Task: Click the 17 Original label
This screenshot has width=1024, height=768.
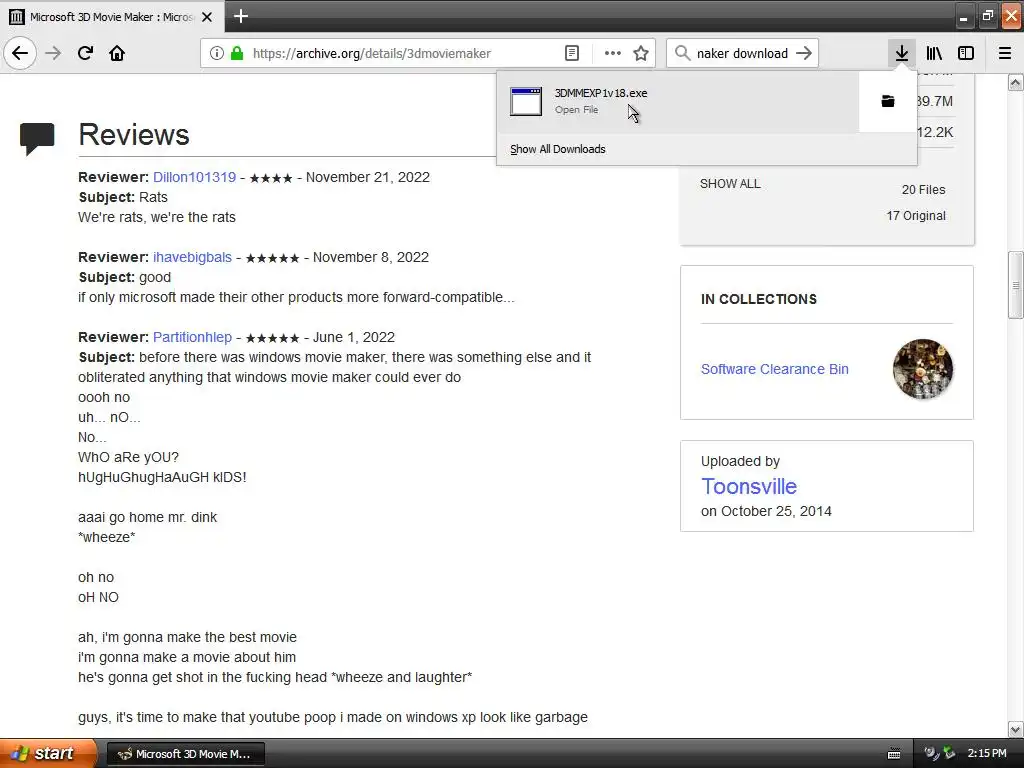Action: click(916, 216)
